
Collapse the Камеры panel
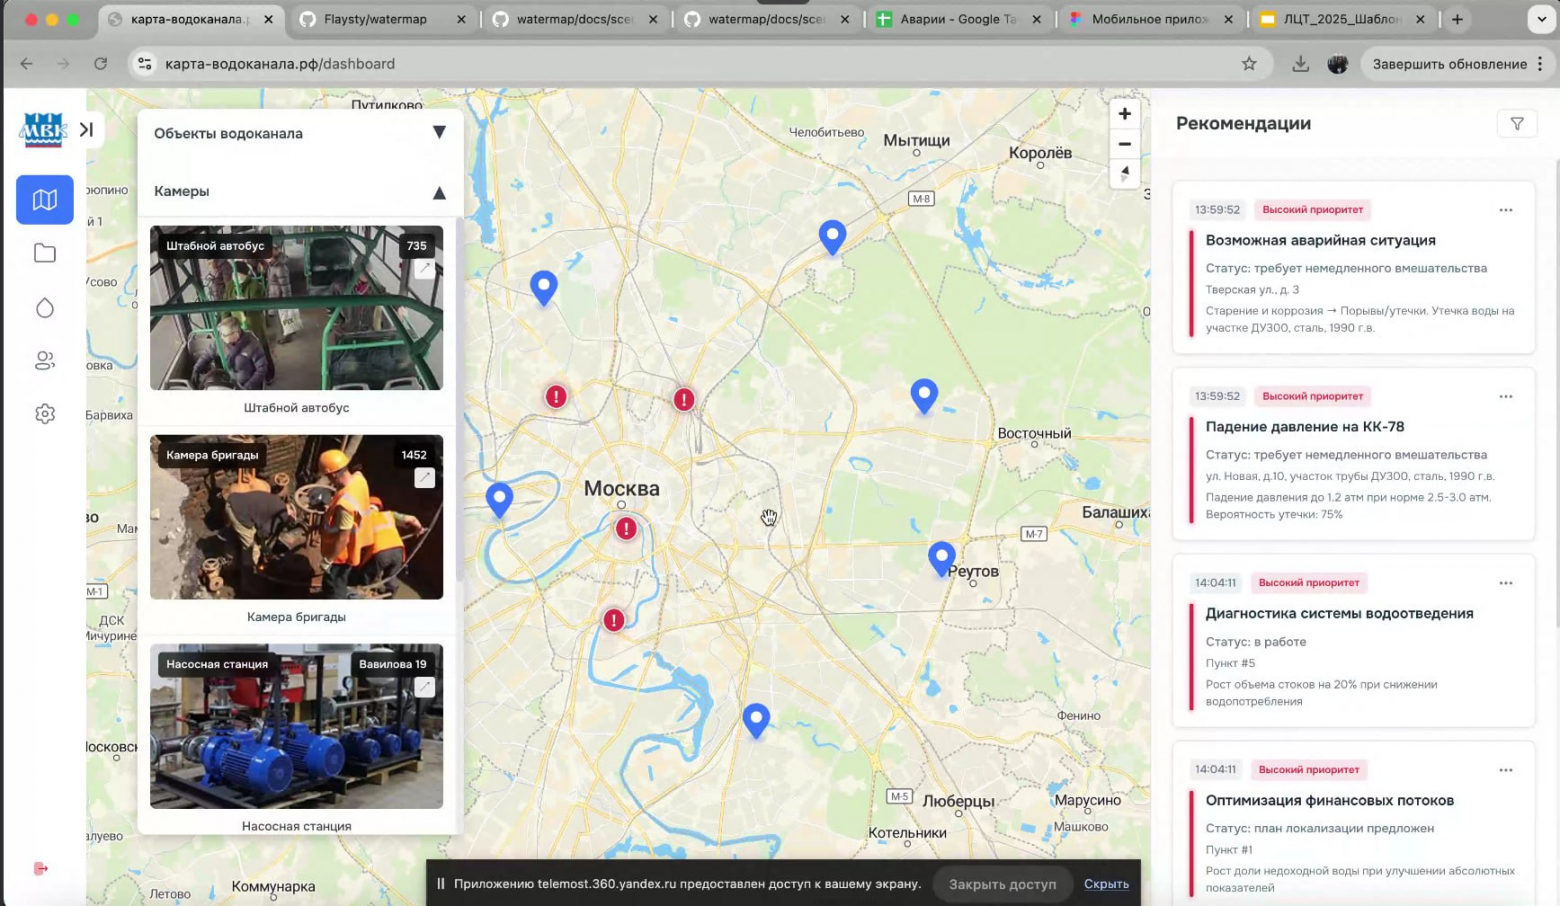[x=438, y=192]
